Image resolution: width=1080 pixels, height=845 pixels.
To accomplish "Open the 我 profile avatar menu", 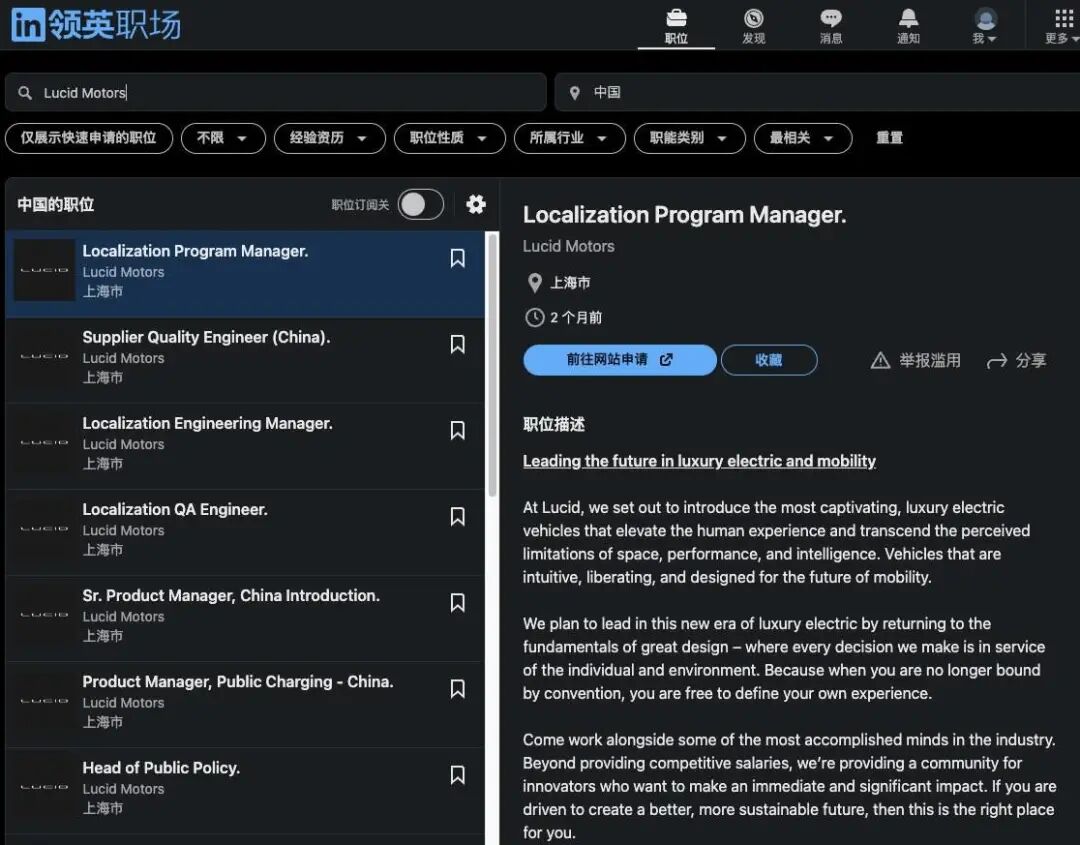I will click(x=986, y=27).
